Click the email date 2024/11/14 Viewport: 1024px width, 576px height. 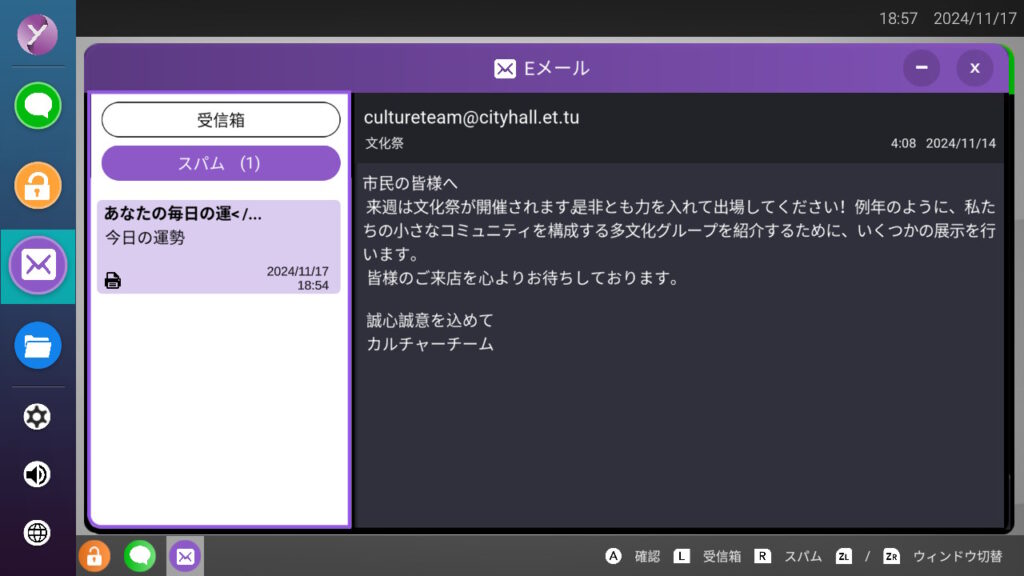(961, 144)
